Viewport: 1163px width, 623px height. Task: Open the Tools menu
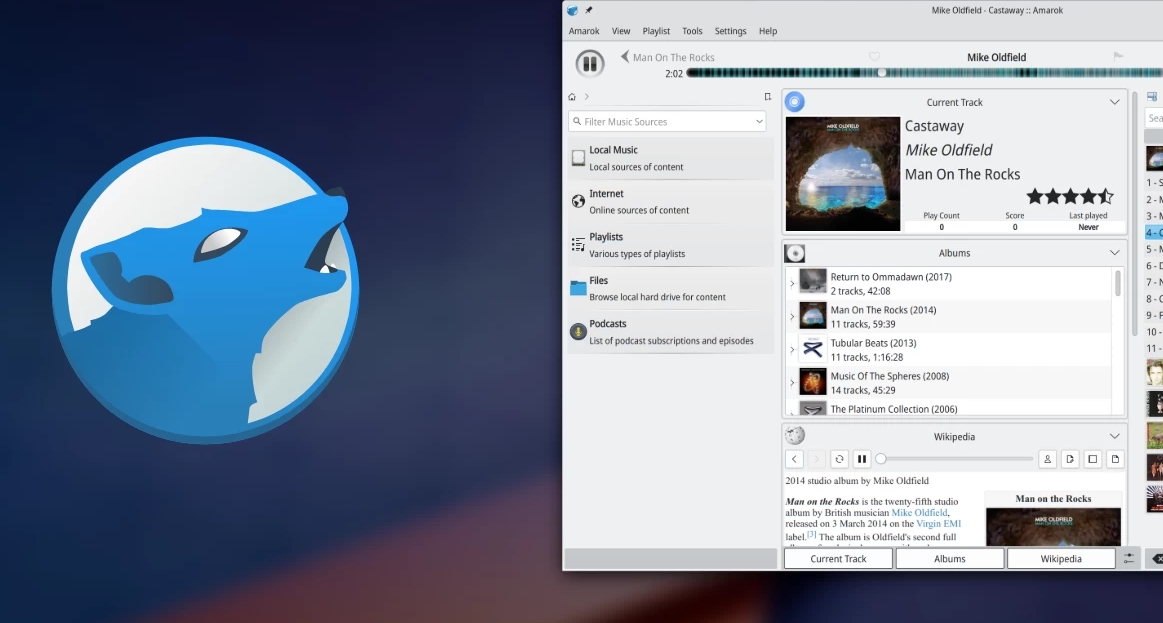tap(692, 31)
